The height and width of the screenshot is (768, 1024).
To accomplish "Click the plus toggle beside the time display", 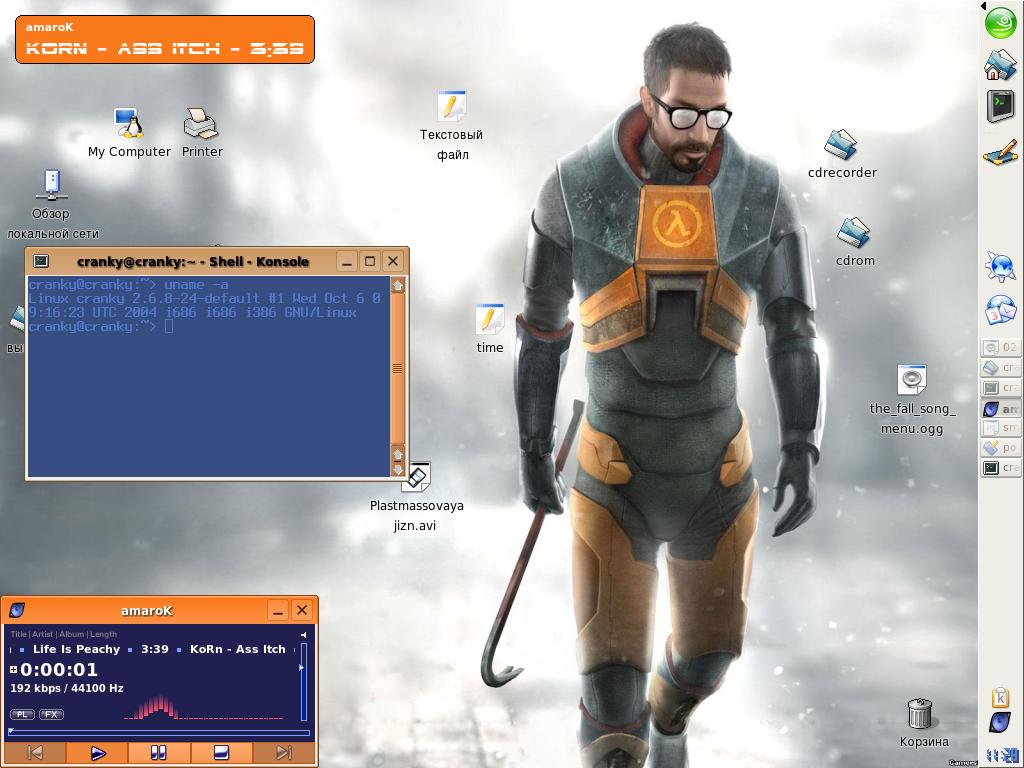I will pos(13,669).
